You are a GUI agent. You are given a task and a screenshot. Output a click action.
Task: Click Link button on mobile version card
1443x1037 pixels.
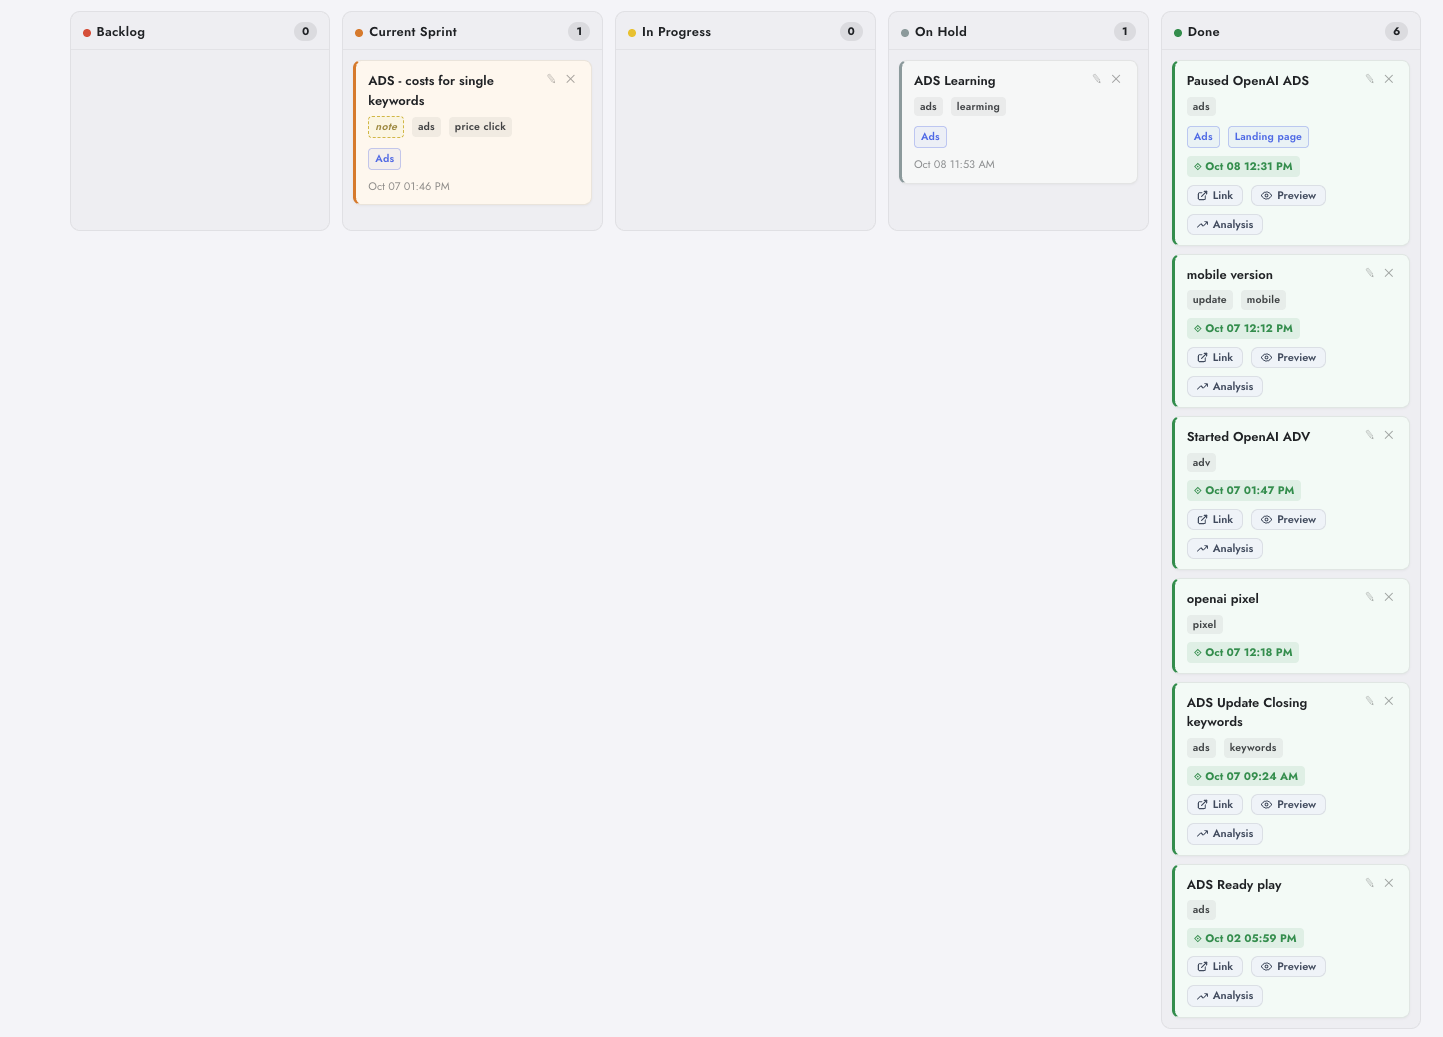[x=1215, y=358]
